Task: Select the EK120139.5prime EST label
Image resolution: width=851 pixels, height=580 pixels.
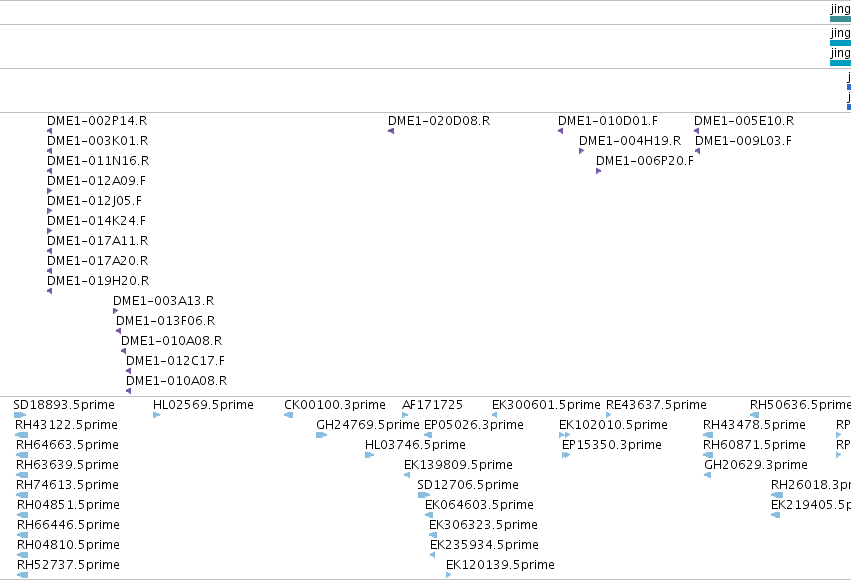Action: tap(500, 565)
